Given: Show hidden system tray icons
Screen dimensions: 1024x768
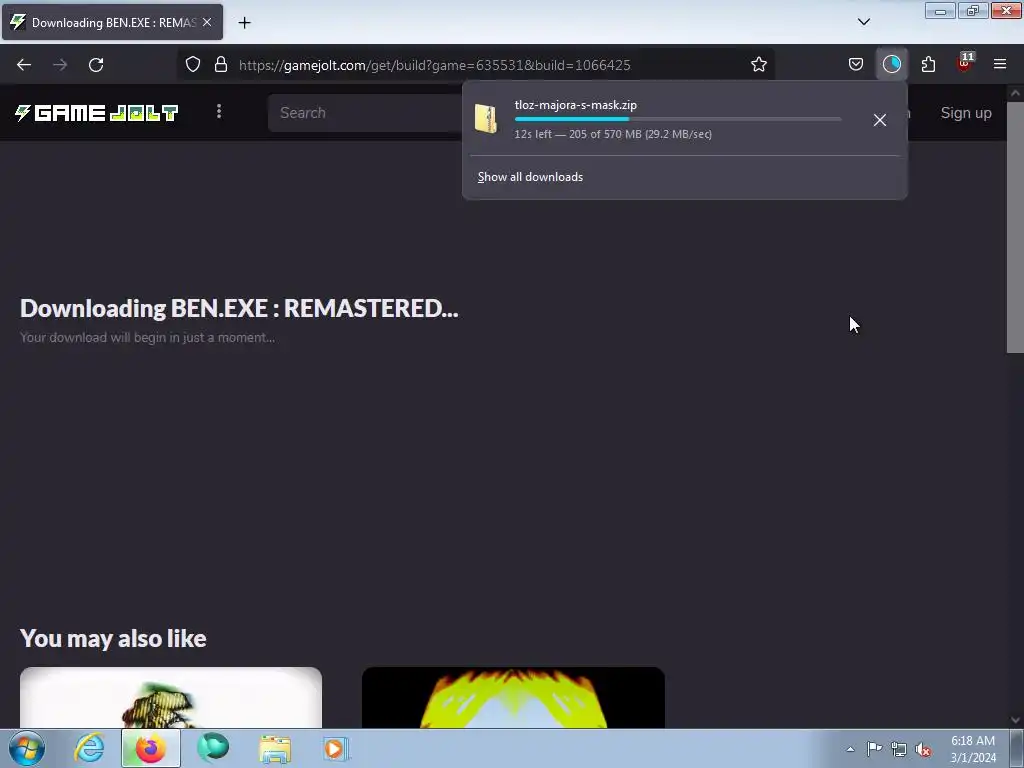Looking at the screenshot, I should pyautogui.click(x=850, y=749).
